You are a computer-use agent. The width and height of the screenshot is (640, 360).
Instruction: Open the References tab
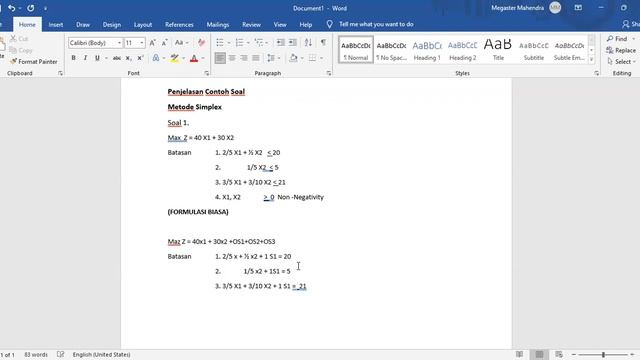coord(179,24)
